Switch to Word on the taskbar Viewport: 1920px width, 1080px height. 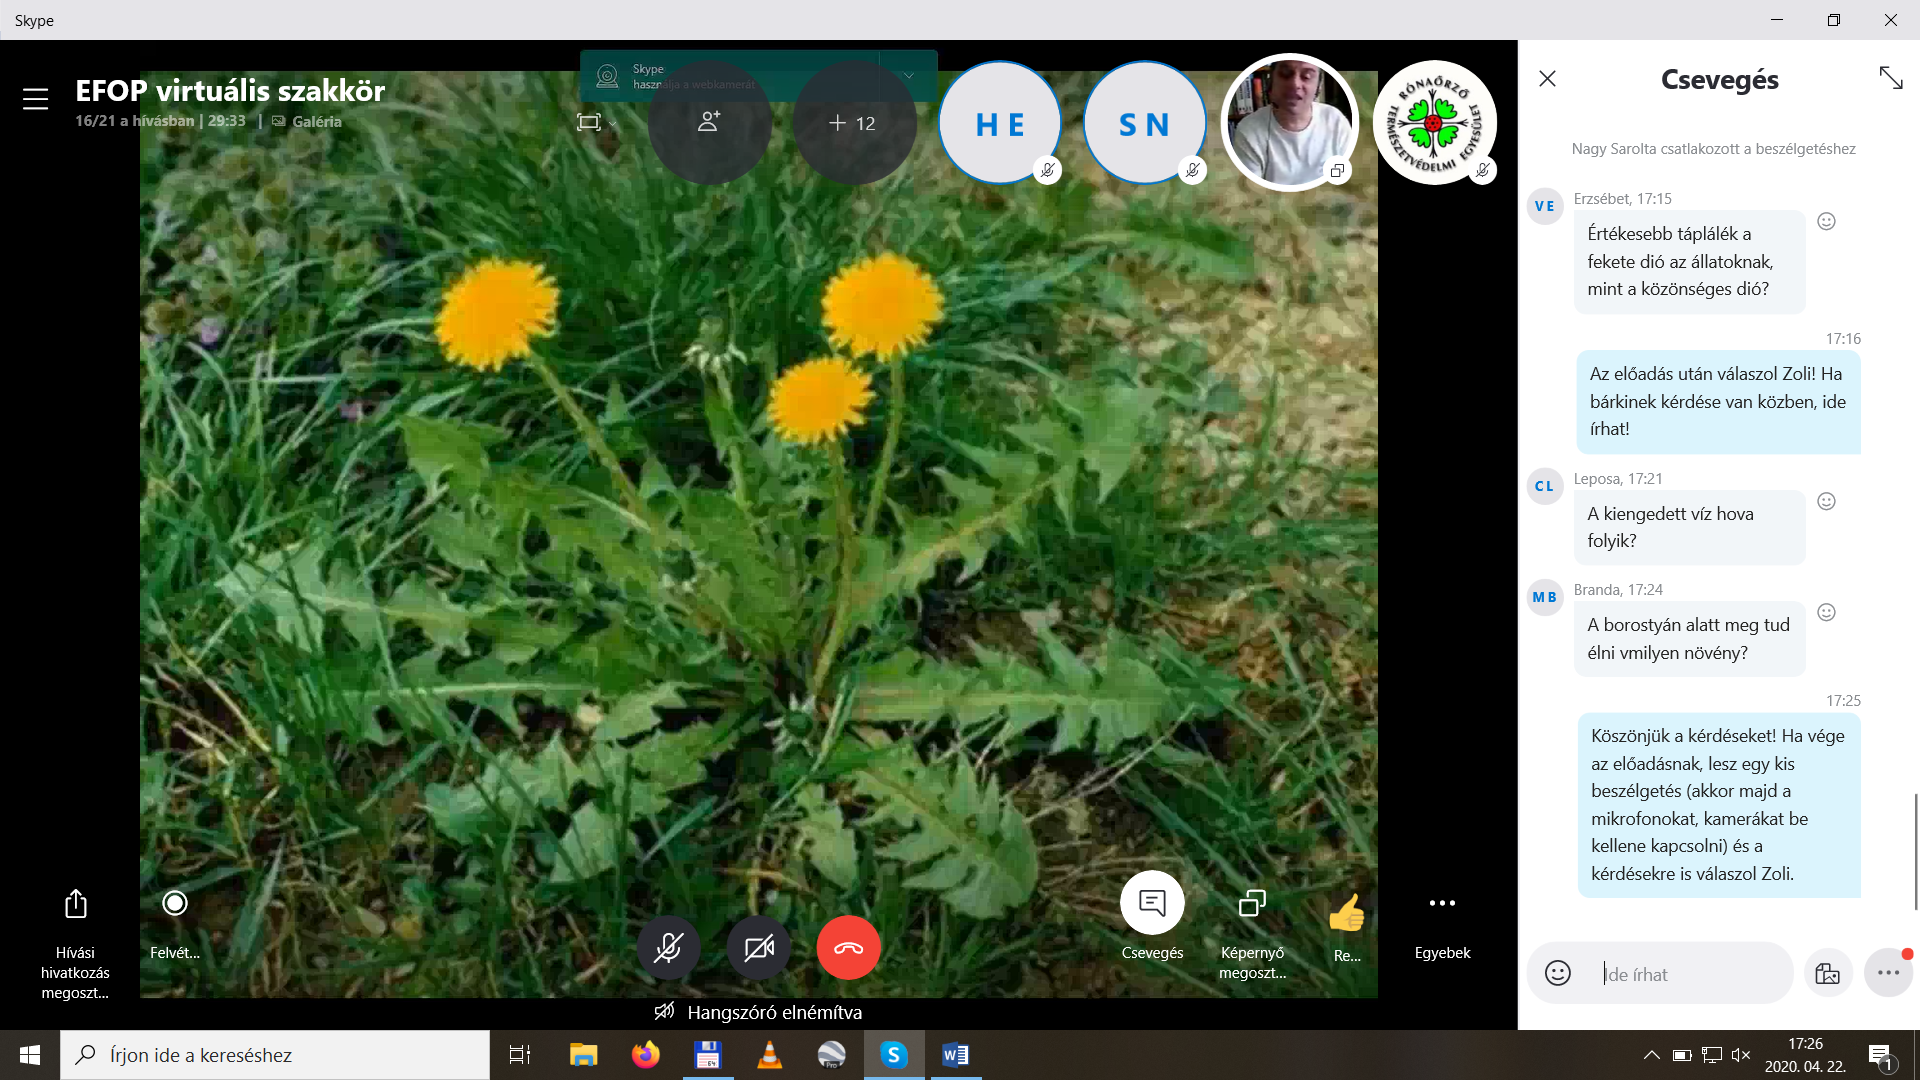956,1055
